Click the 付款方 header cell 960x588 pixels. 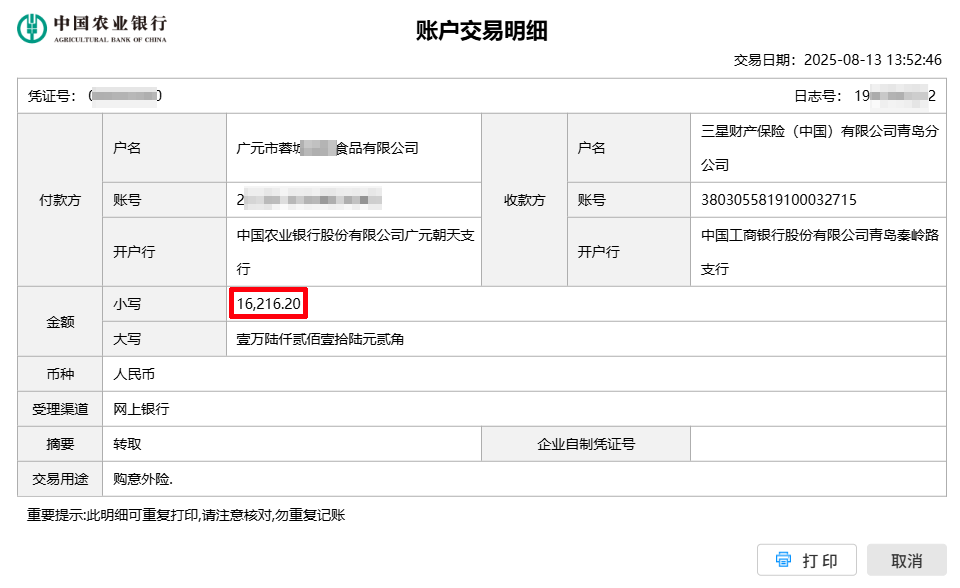click(x=60, y=200)
